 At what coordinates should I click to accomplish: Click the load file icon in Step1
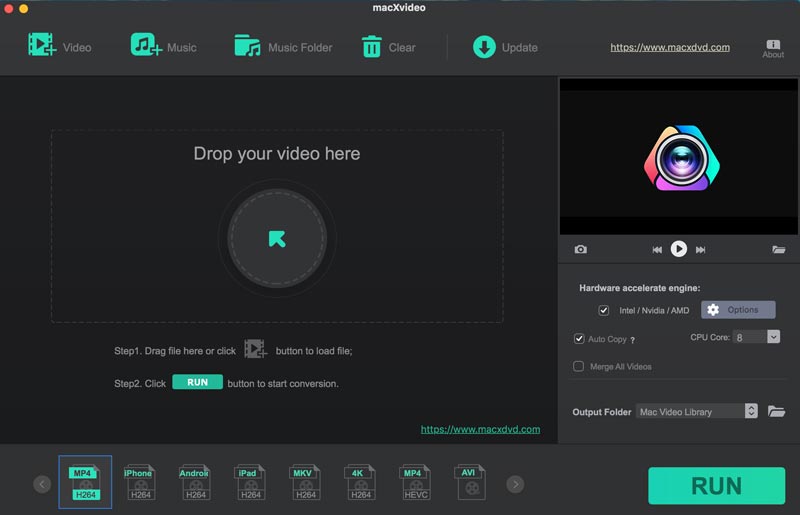click(255, 349)
